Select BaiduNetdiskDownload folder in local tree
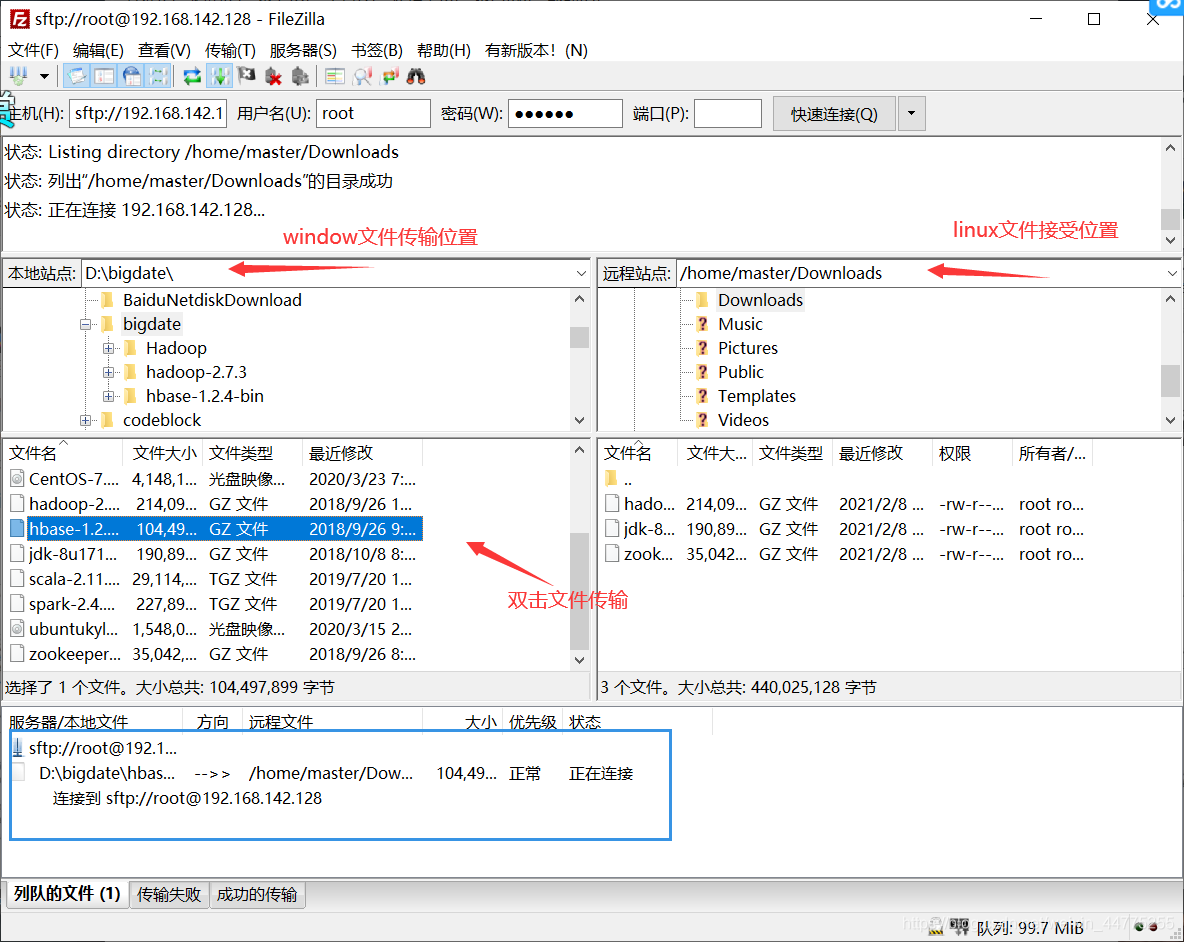 tap(212, 300)
